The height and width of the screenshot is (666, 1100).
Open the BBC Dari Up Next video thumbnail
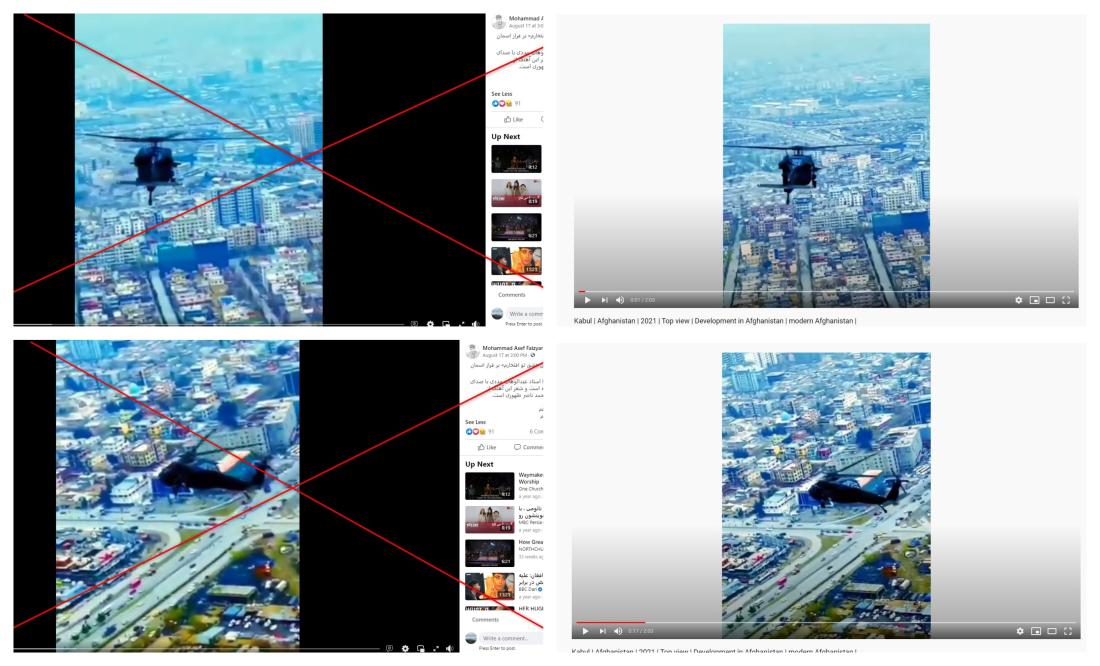(490, 586)
